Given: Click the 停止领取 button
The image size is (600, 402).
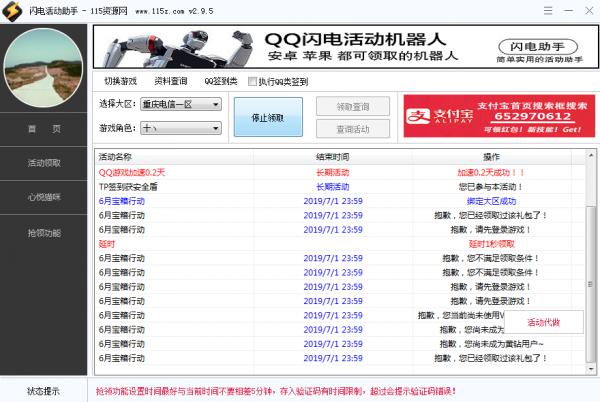Looking at the screenshot, I should tap(268, 117).
